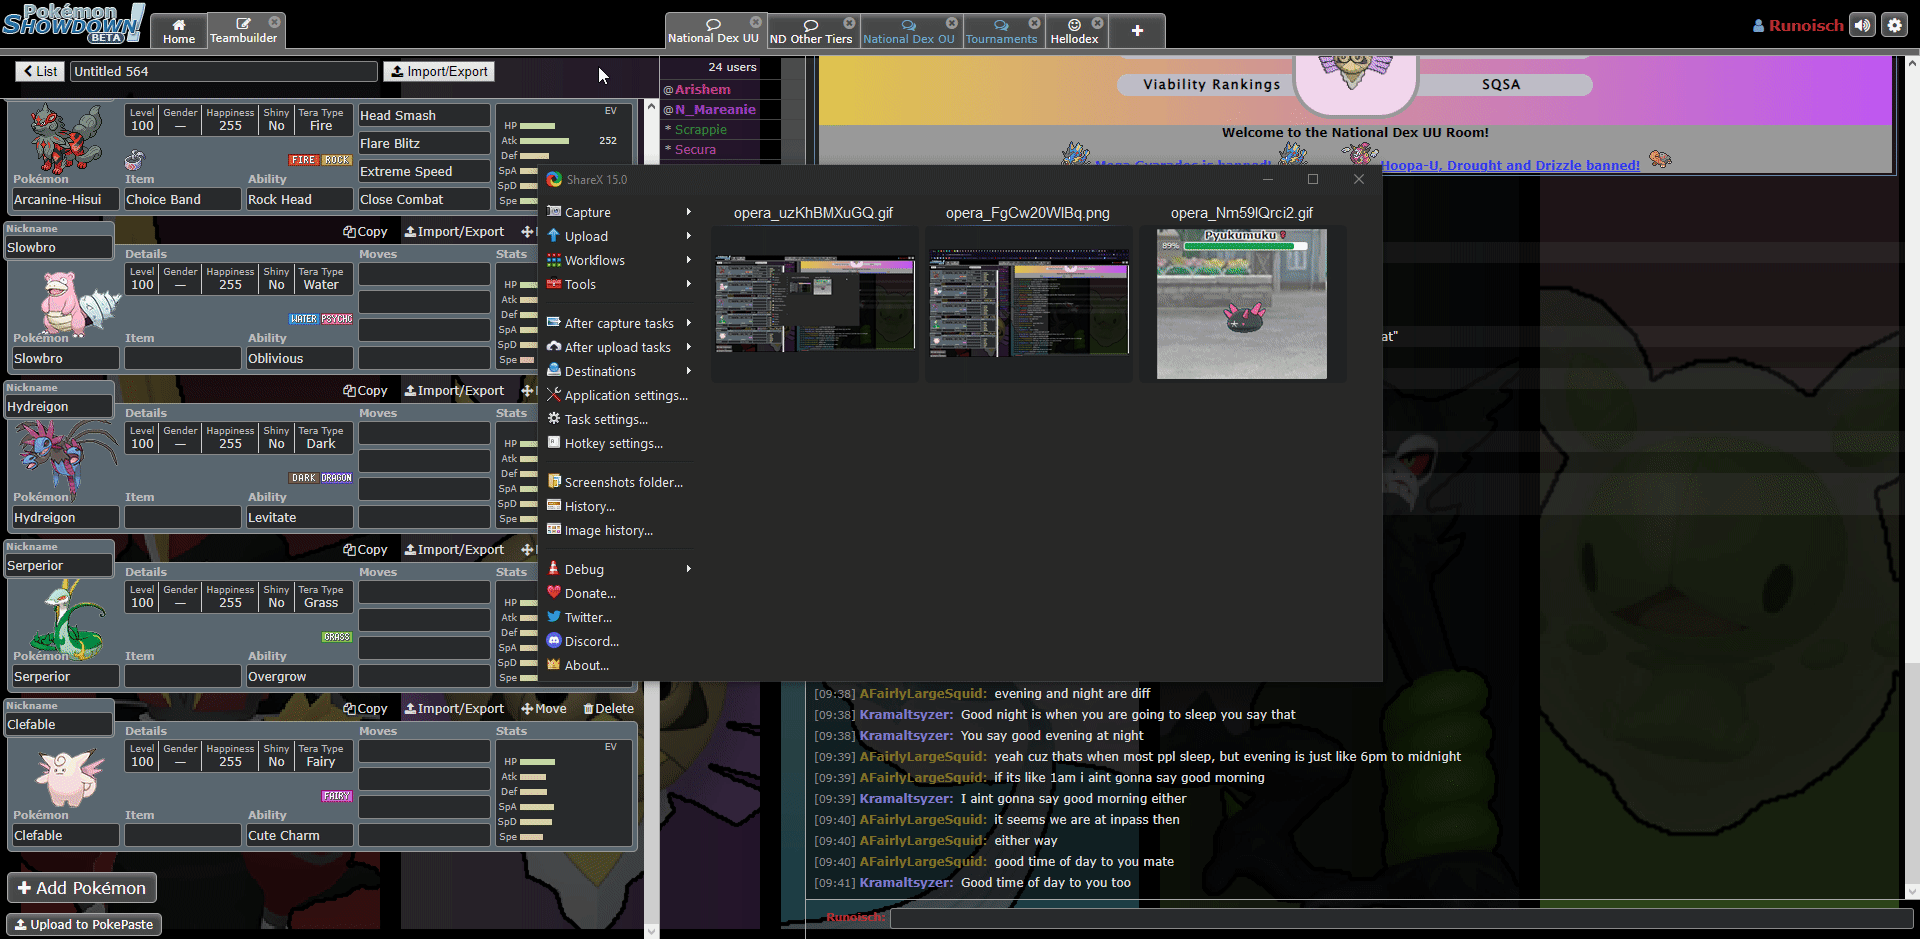Click Add Pokémon button
Image resolution: width=1920 pixels, height=939 pixels.
[x=82, y=888]
